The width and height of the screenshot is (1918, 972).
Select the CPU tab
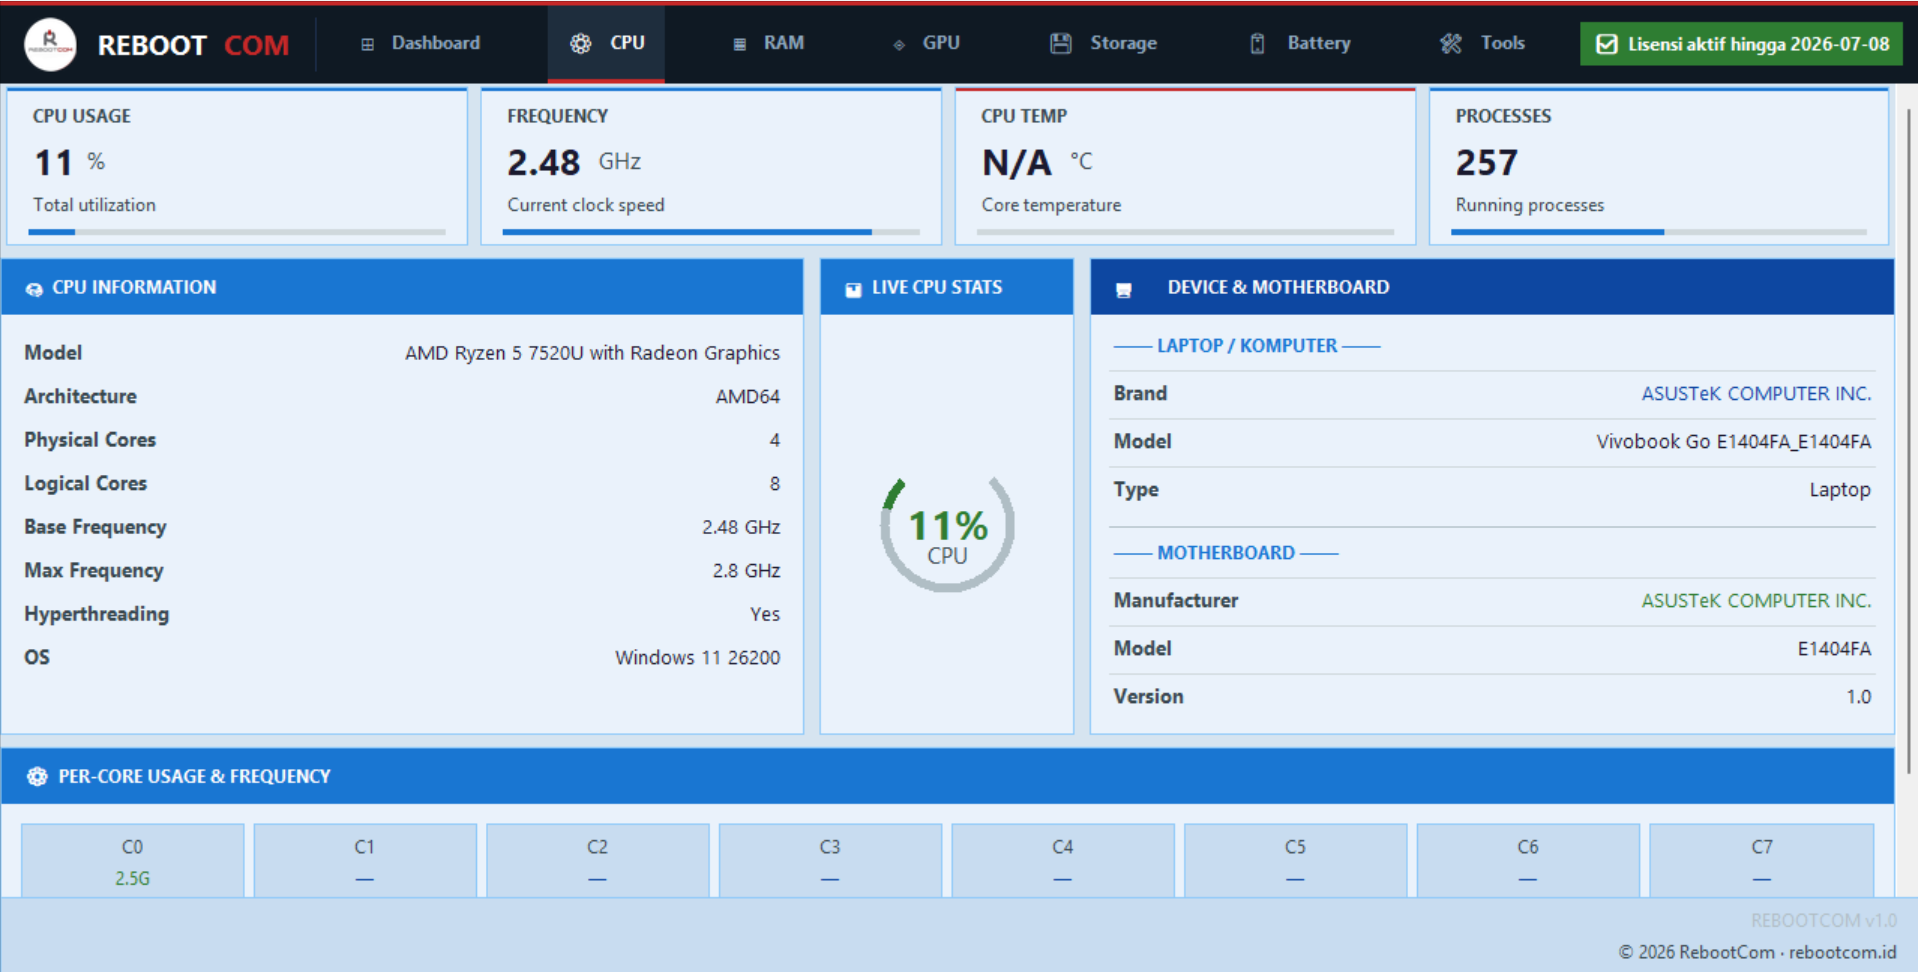pos(606,43)
